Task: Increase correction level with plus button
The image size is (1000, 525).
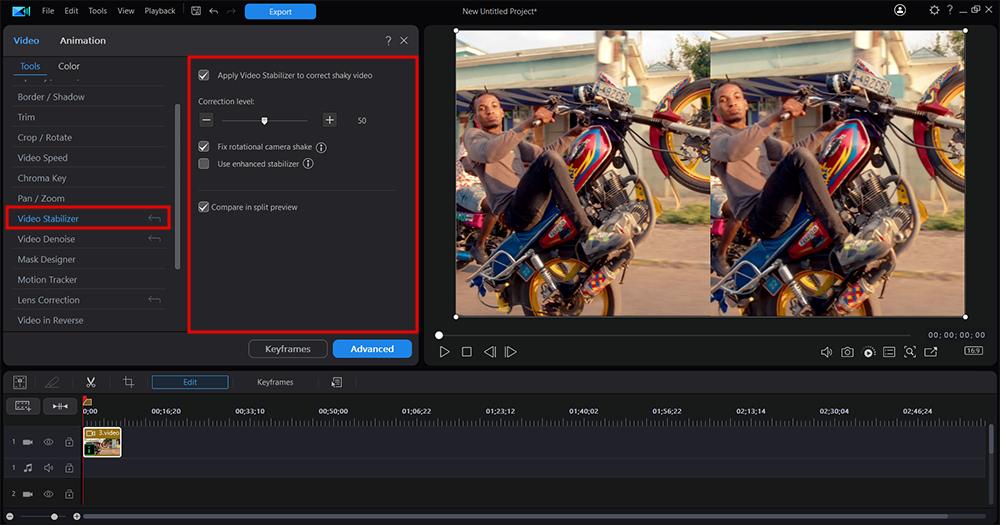Action: pos(329,120)
